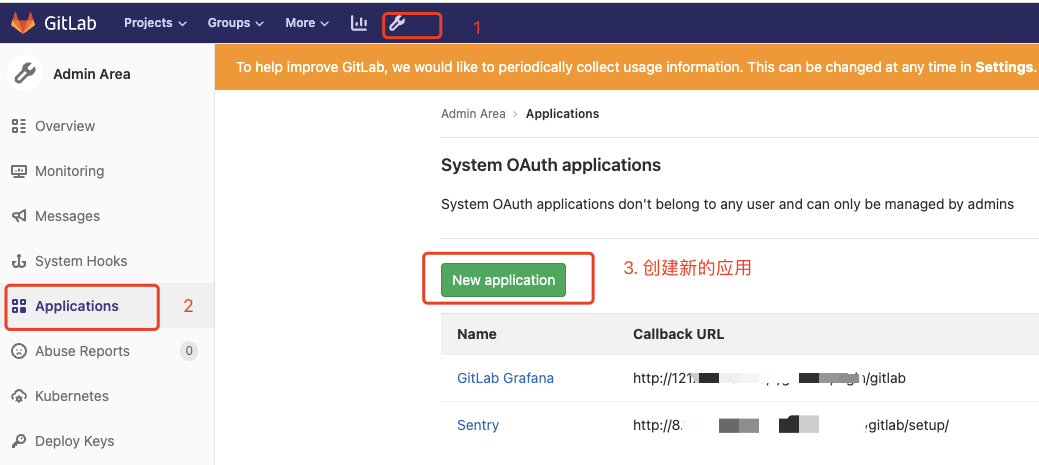The width and height of the screenshot is (1039, 465).
Task: Click the Monitoring screen icon
Action: tap(19, 171)
